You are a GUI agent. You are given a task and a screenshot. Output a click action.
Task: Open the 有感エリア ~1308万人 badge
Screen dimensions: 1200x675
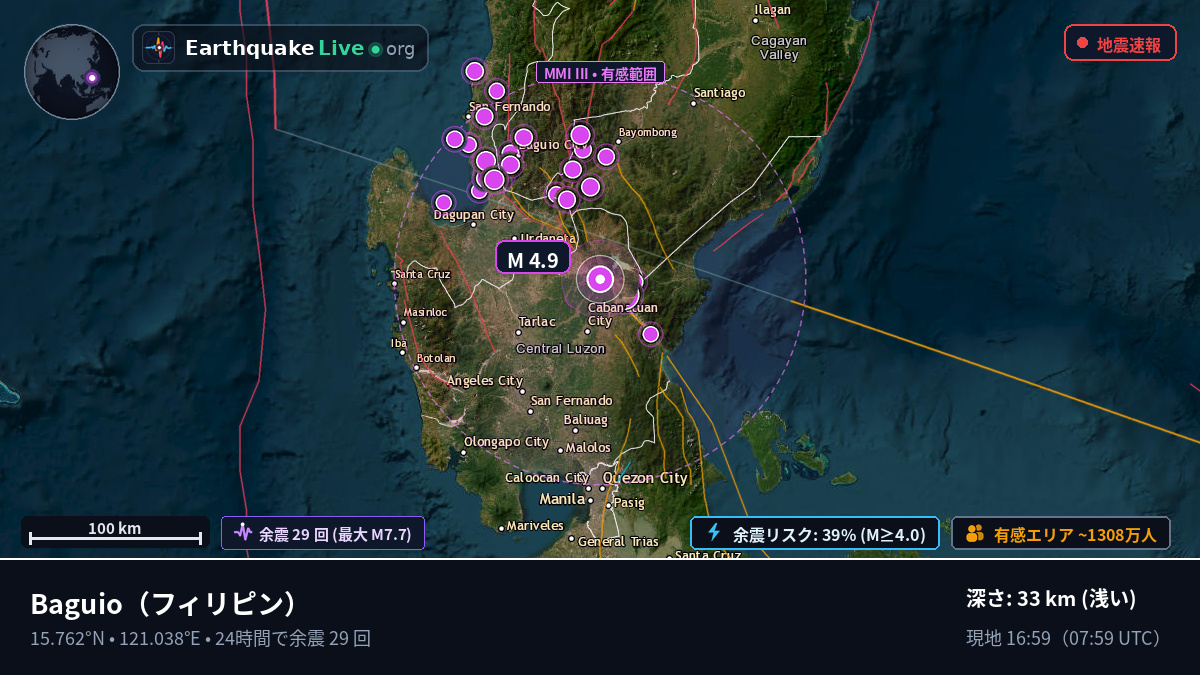(1061, 534)
